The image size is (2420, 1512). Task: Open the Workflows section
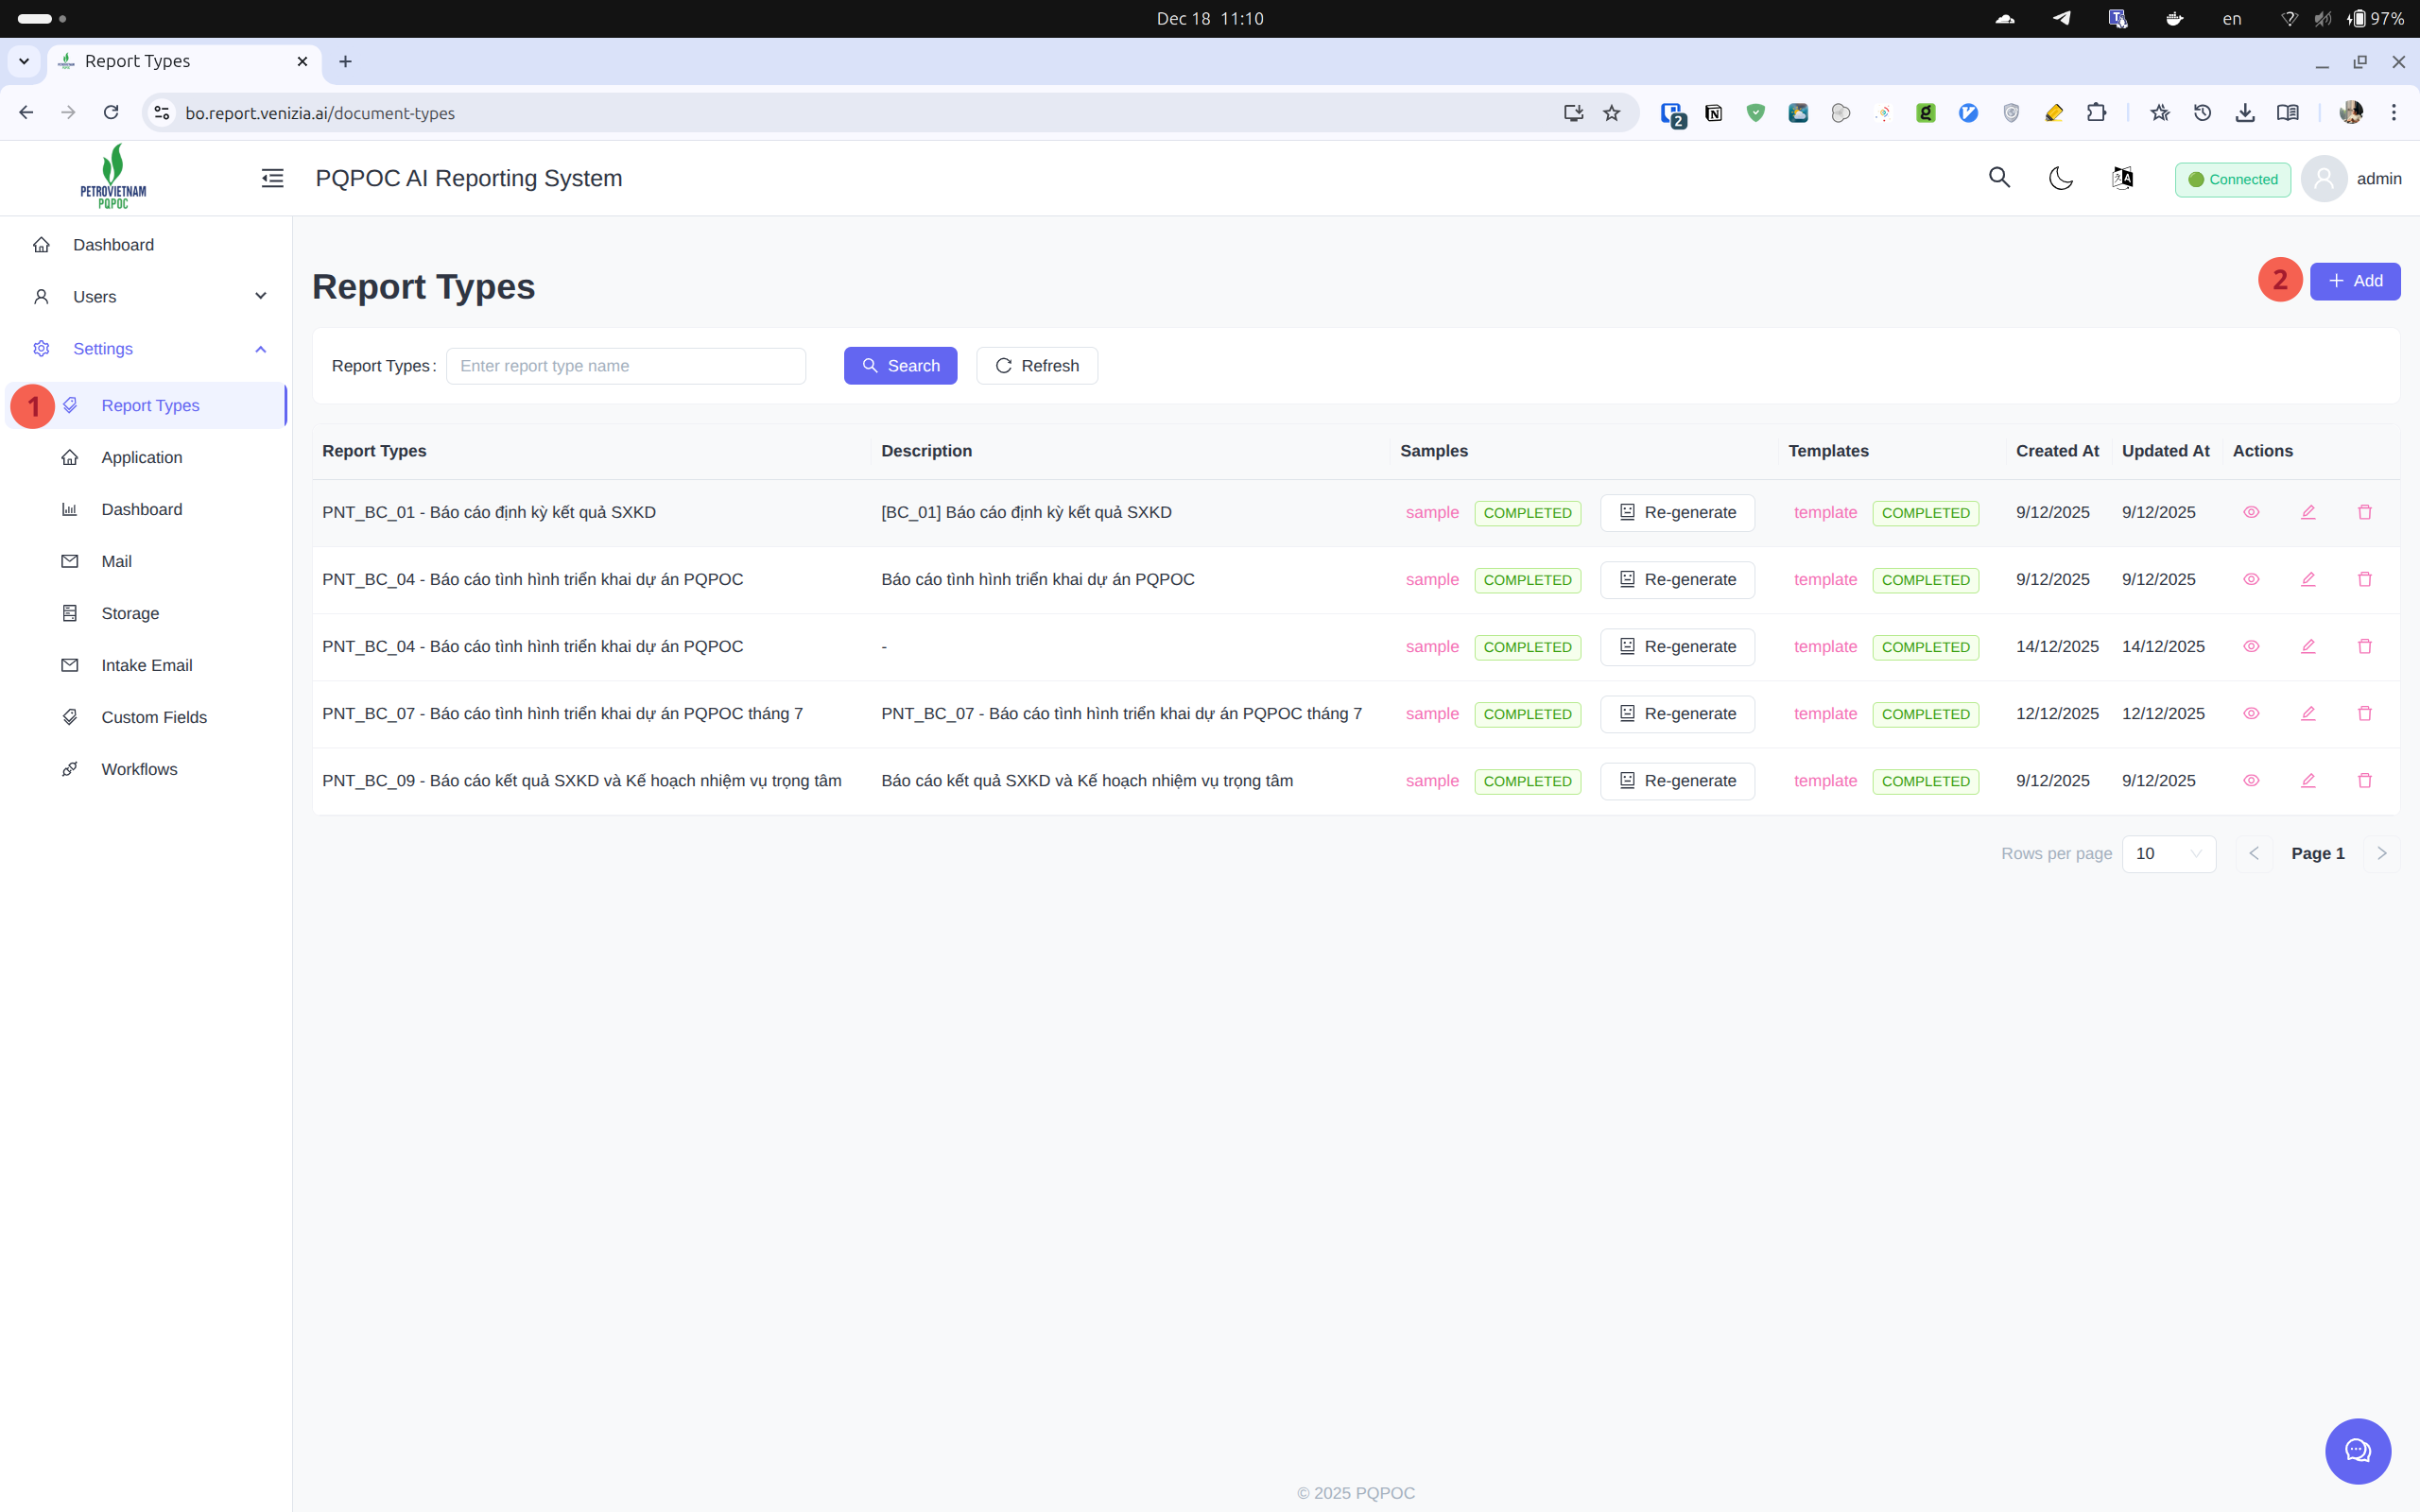click(138, 769)
